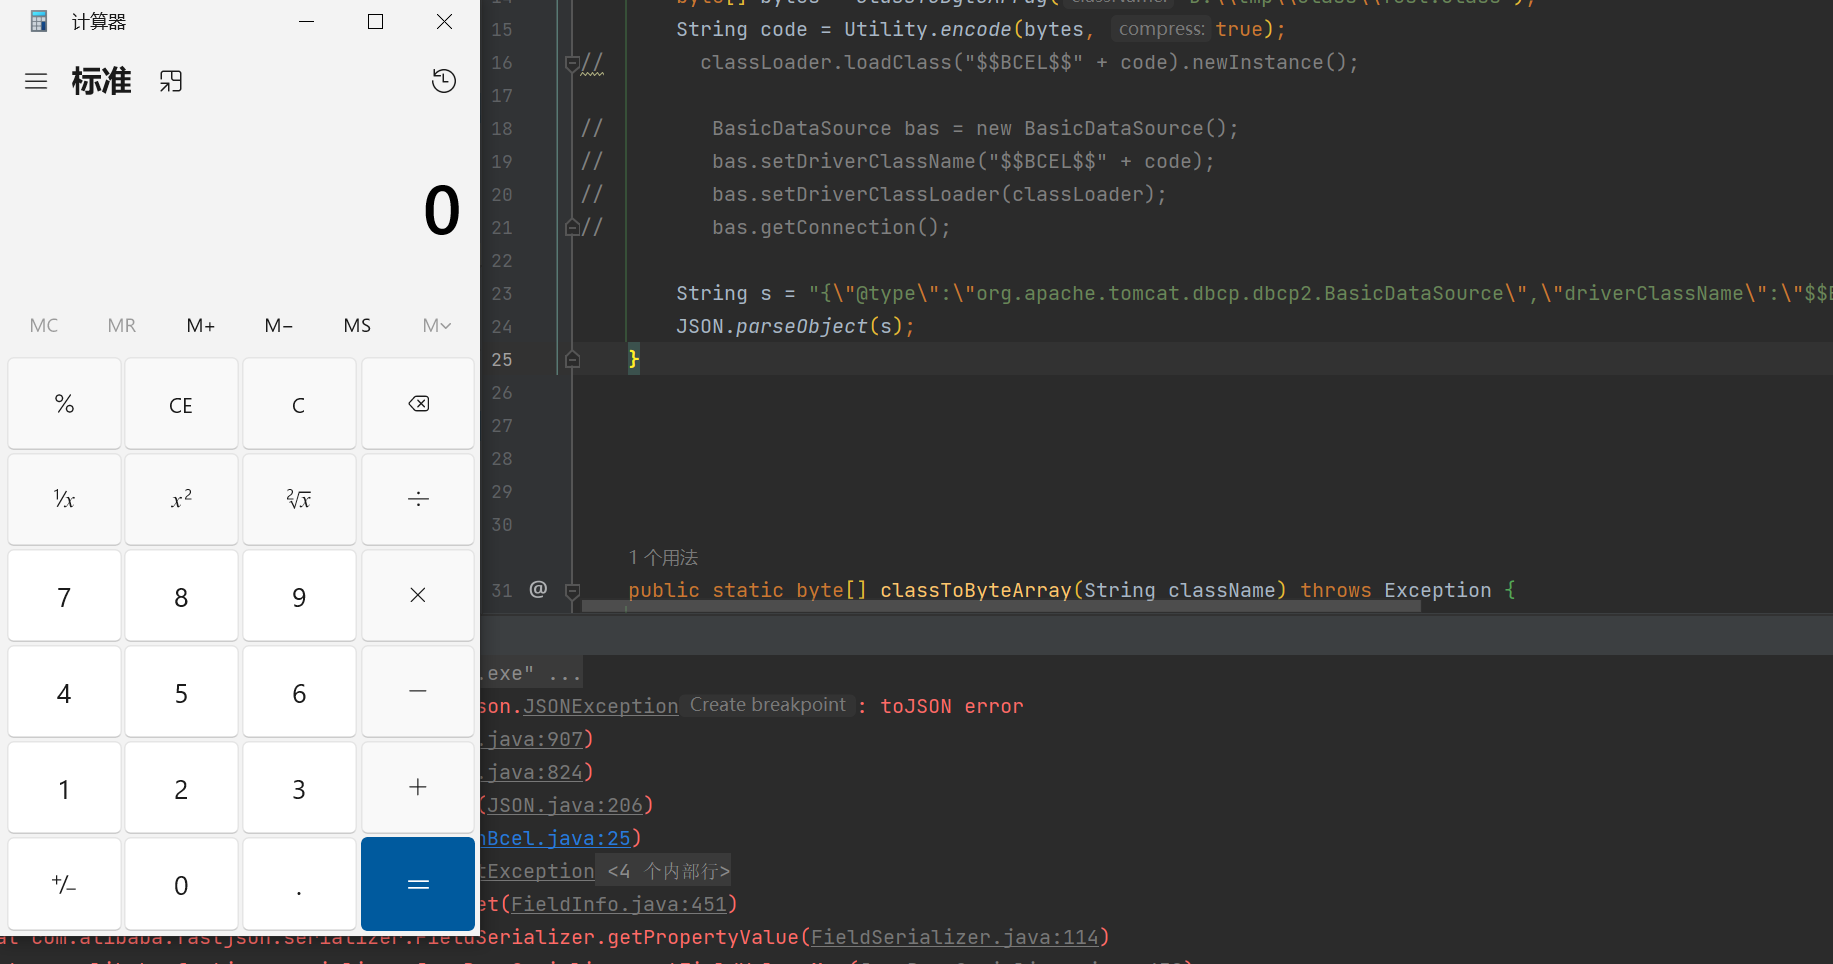Click digit 0 key on calculator keypad

(x=181, y=884)
